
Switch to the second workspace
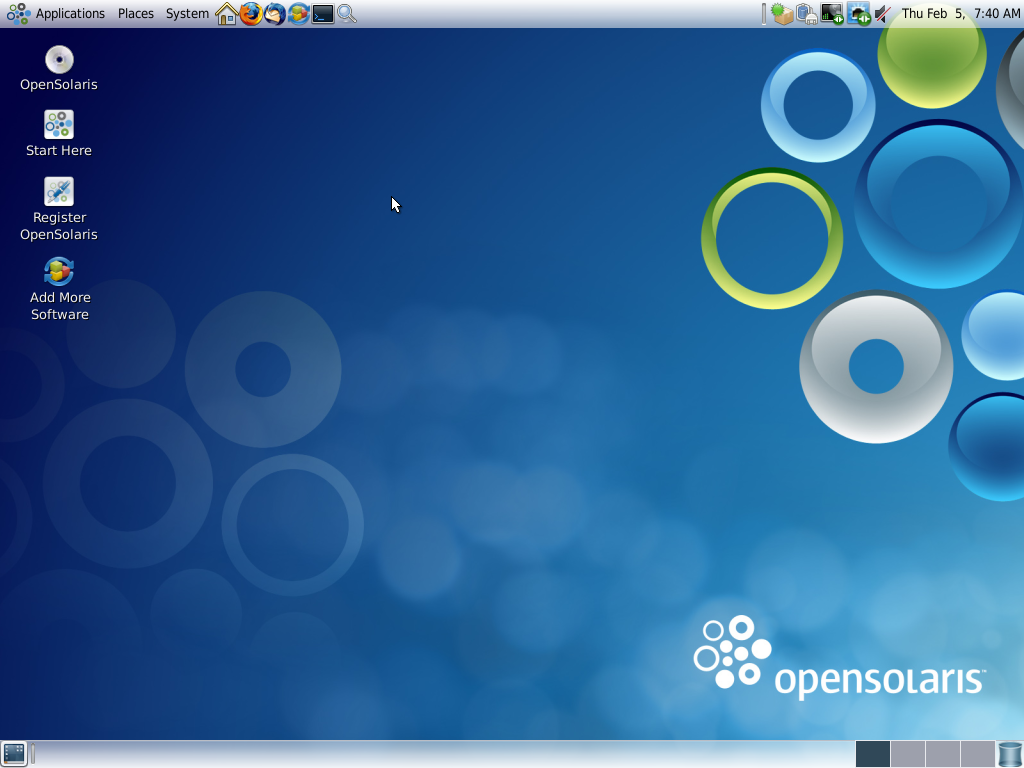(x=908, y=754)
